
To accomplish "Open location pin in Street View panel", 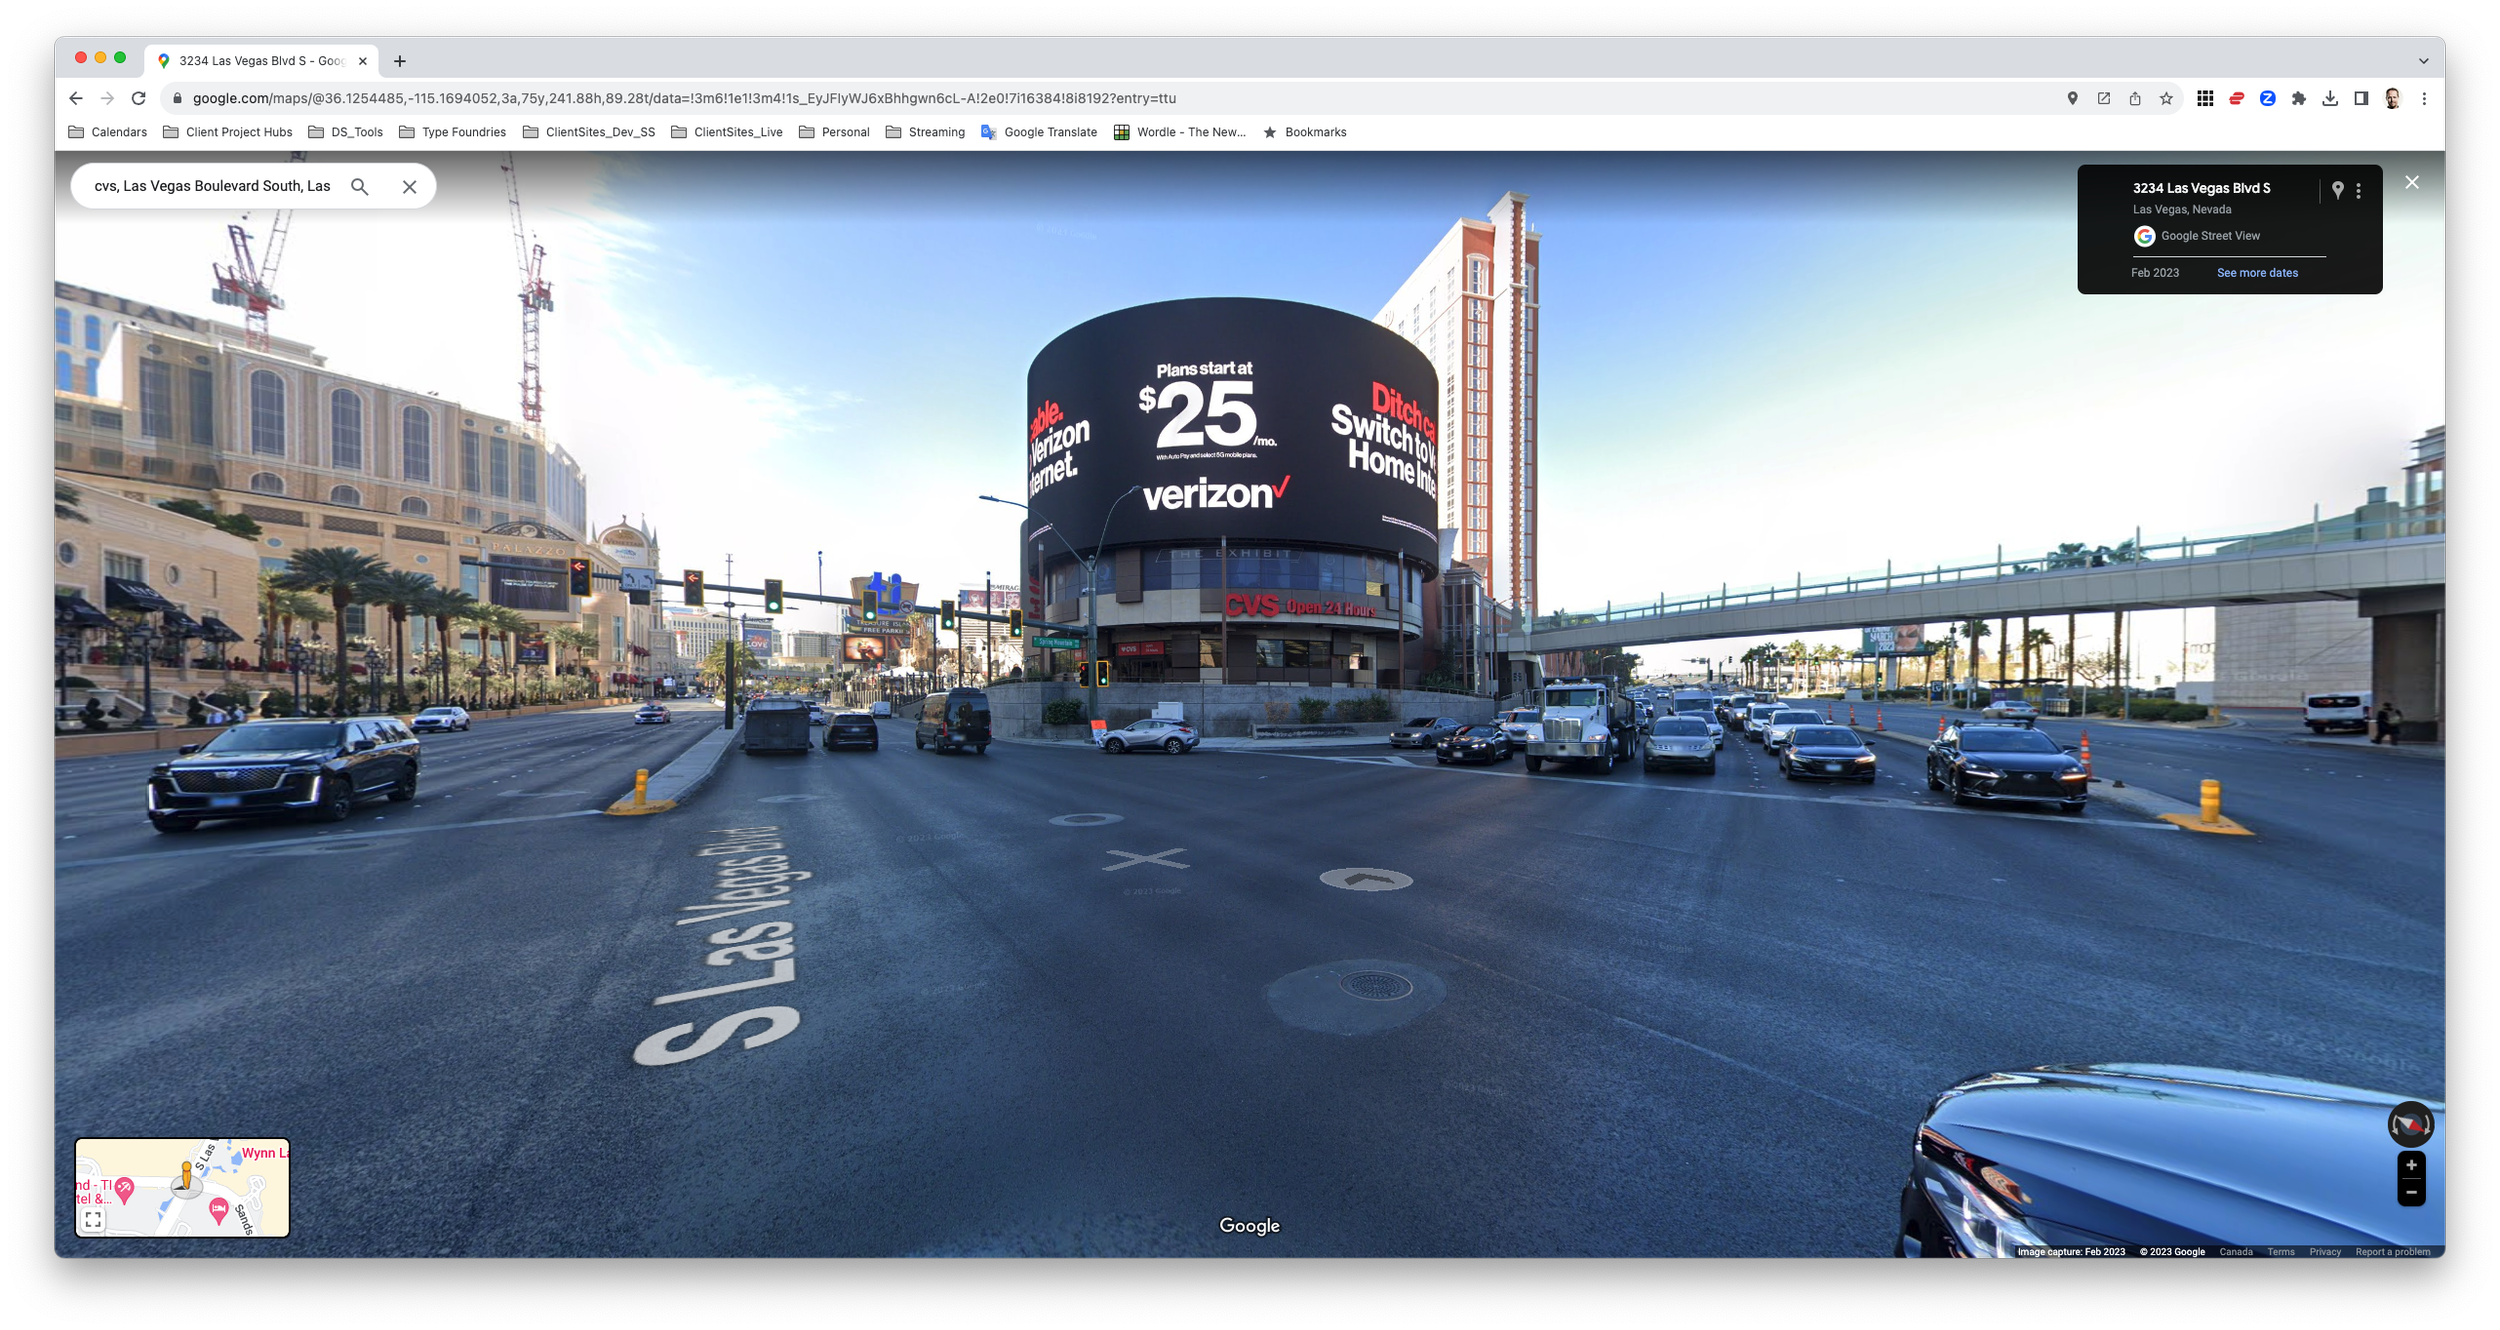I will [x=2337, y=190].
